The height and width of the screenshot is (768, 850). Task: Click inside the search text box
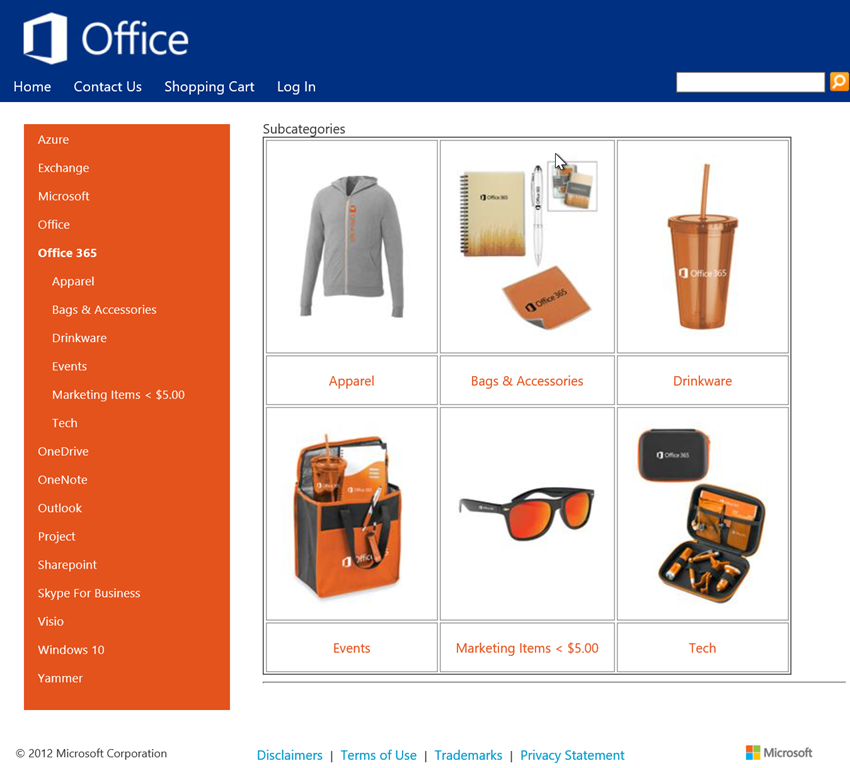tap(750, 82)
